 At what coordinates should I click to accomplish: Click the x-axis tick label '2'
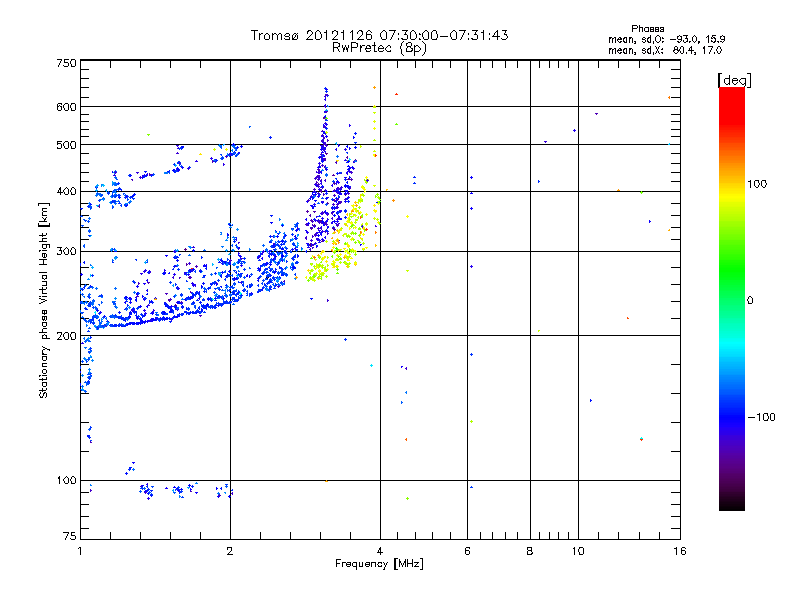pos(230,551)
